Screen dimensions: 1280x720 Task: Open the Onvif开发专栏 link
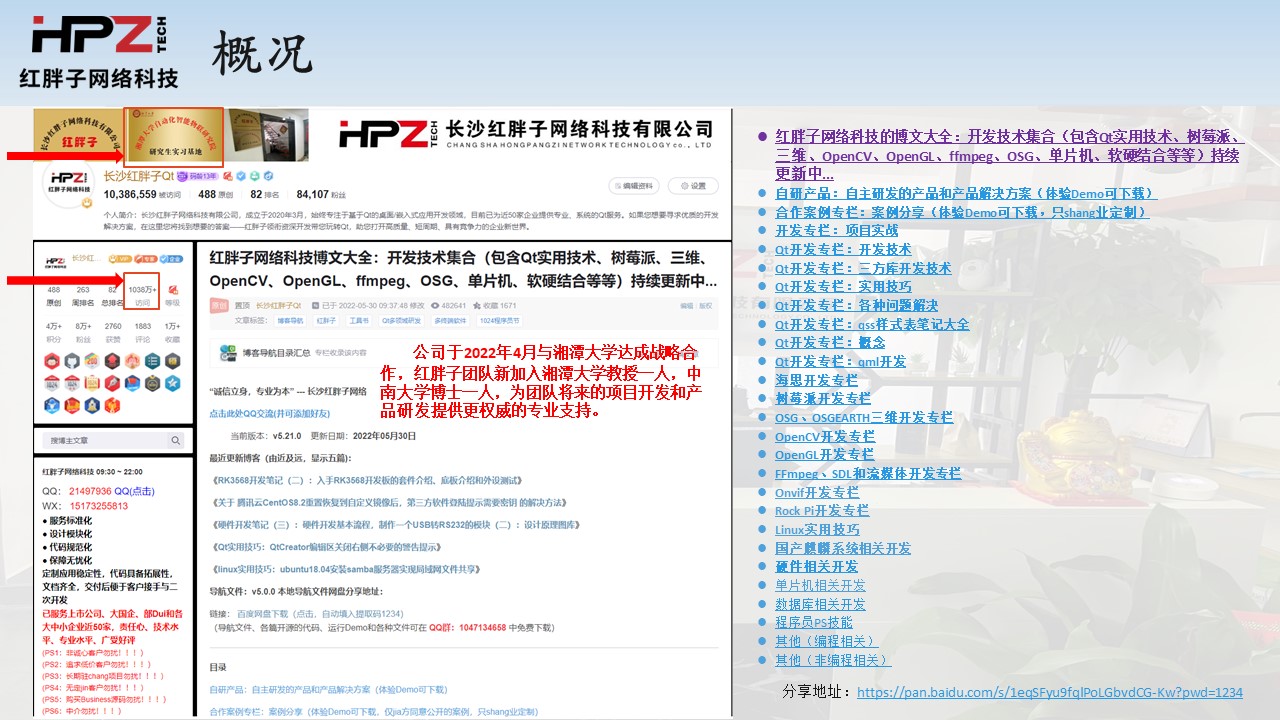[817, 492]
